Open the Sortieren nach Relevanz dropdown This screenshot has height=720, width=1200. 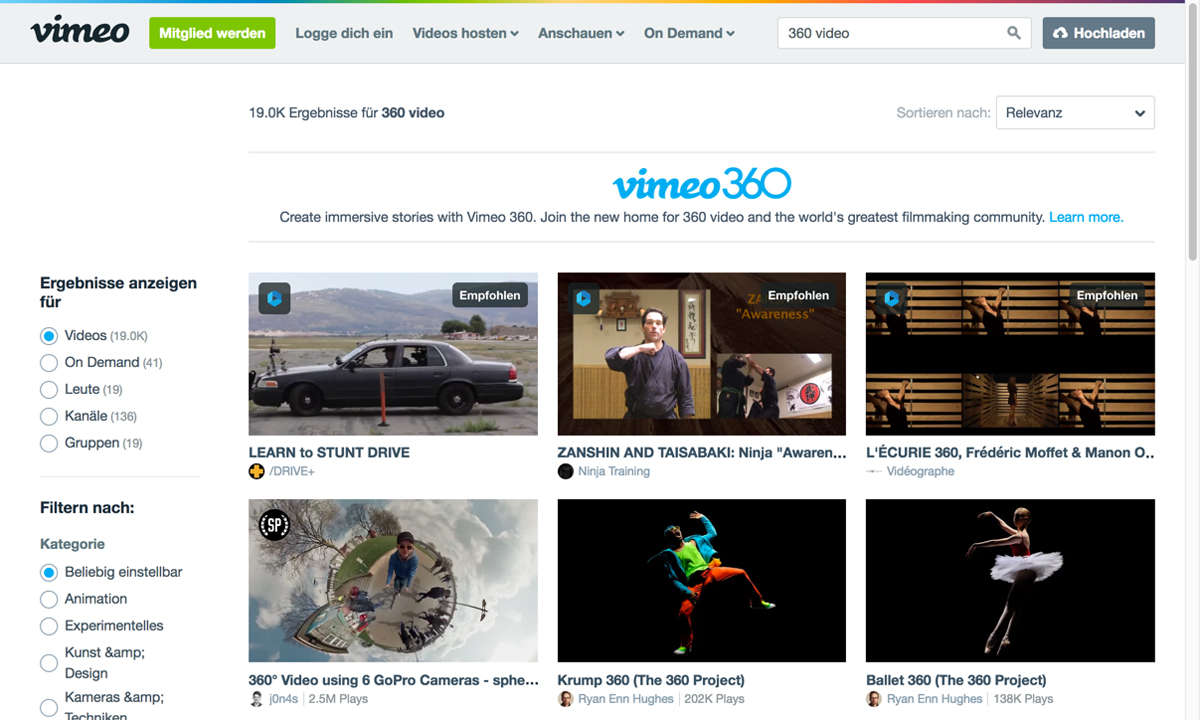coord(1075,113)
